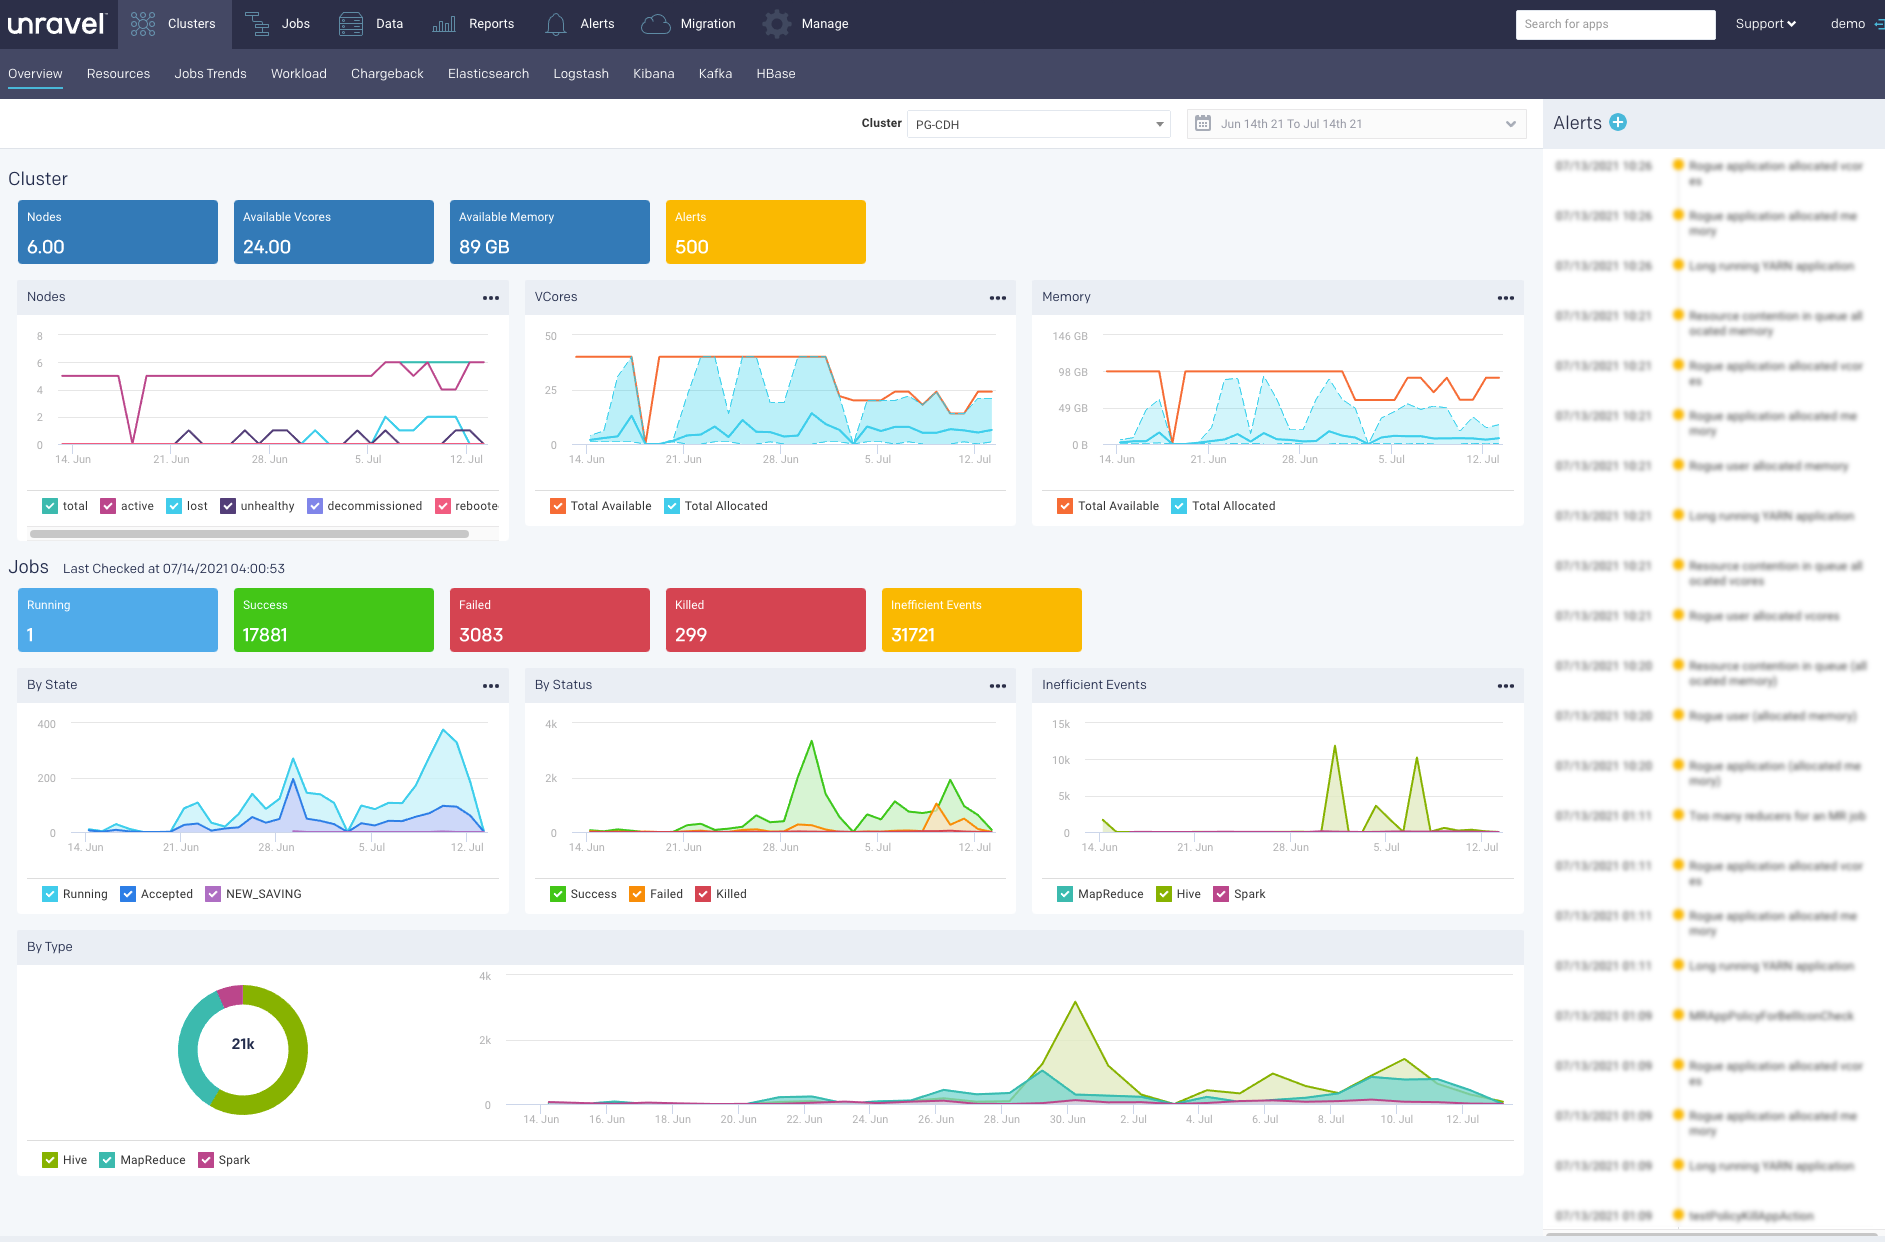This screenshot has width=1885, height=1242.
Task: Open the Workload tab
Action: click(x=298, y=74)
